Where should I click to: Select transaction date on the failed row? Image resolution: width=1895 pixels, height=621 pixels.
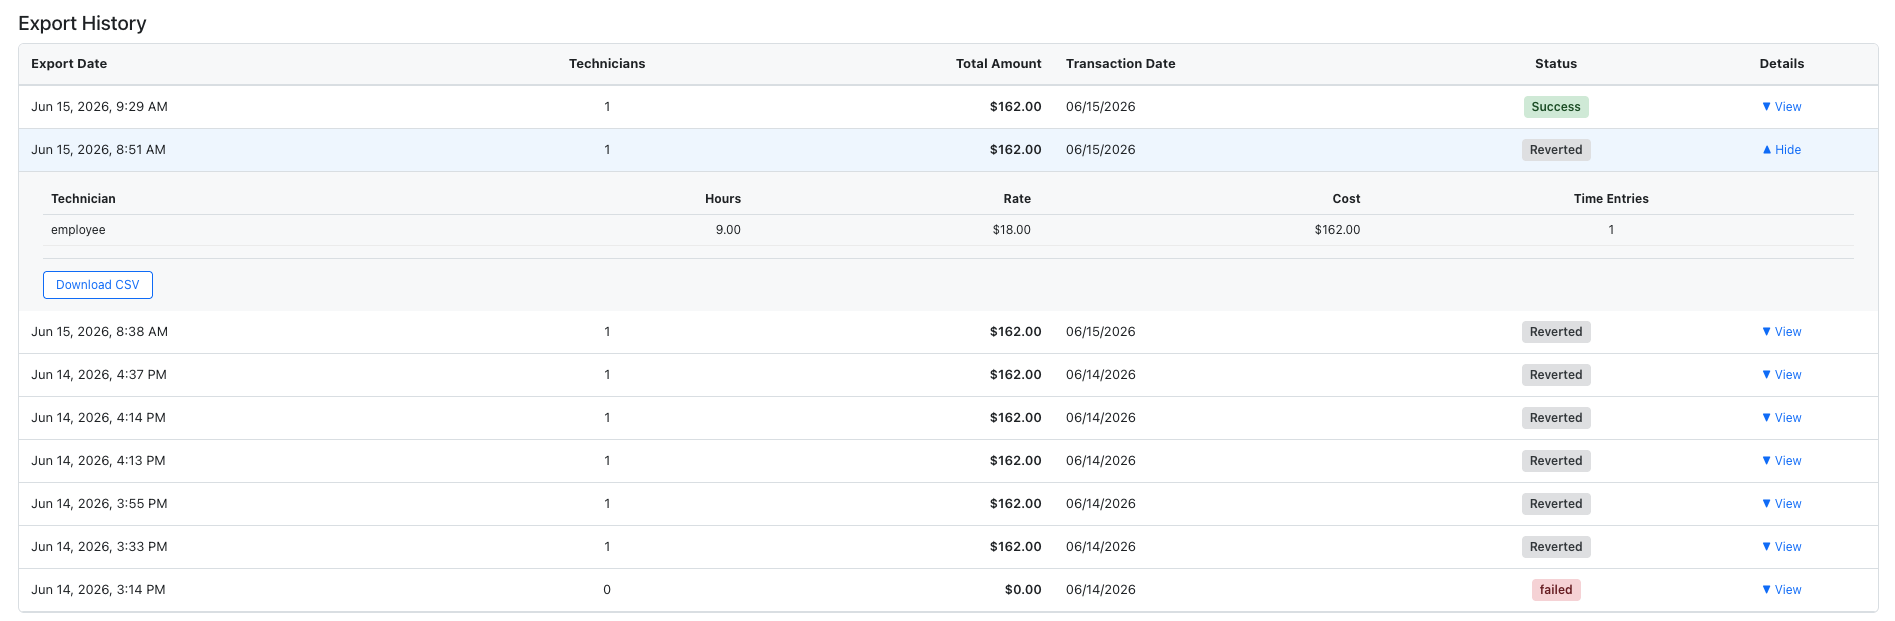pyautogui.click(x=1101, y=590)
